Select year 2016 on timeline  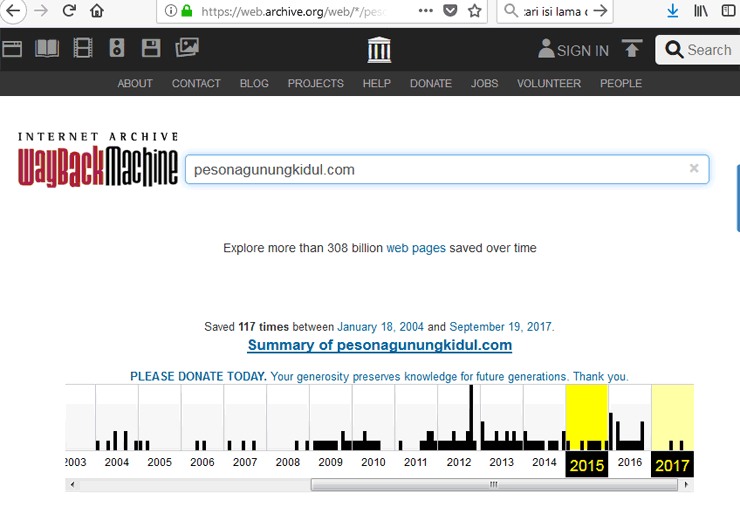630,462
